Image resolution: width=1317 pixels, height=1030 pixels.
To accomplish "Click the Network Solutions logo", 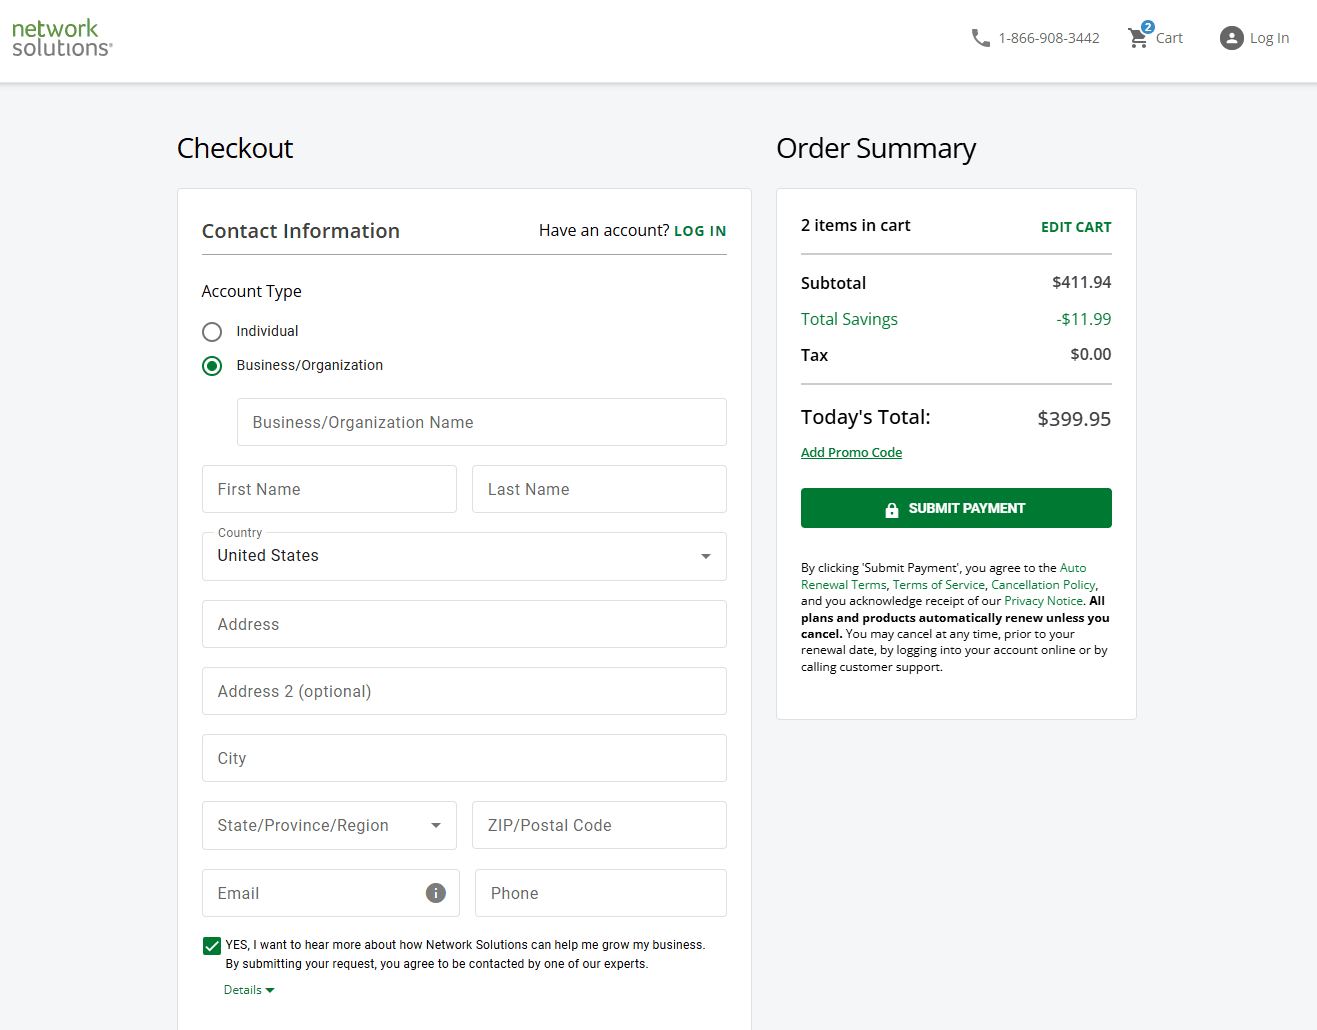I will point(62,38).
